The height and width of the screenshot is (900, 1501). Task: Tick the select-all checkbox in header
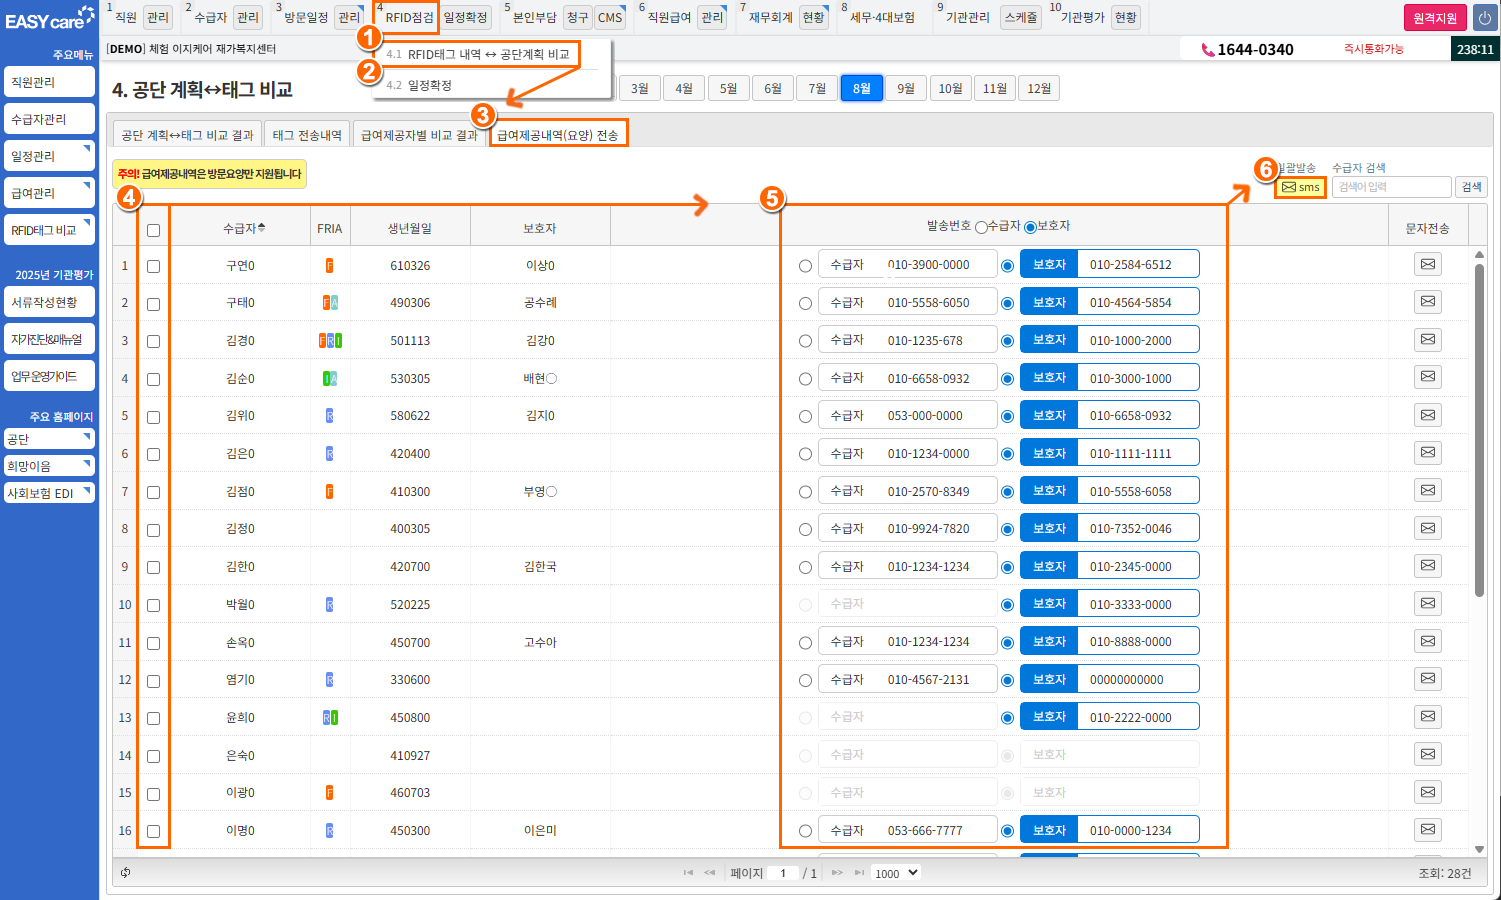pos(153,230)
